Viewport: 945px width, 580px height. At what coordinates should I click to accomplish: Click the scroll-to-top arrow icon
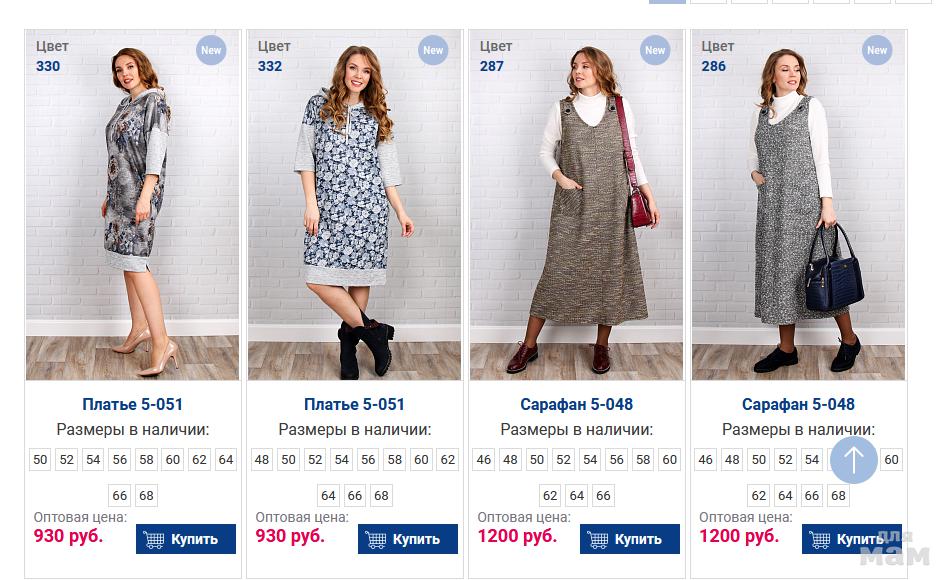[x=853, y=460]
